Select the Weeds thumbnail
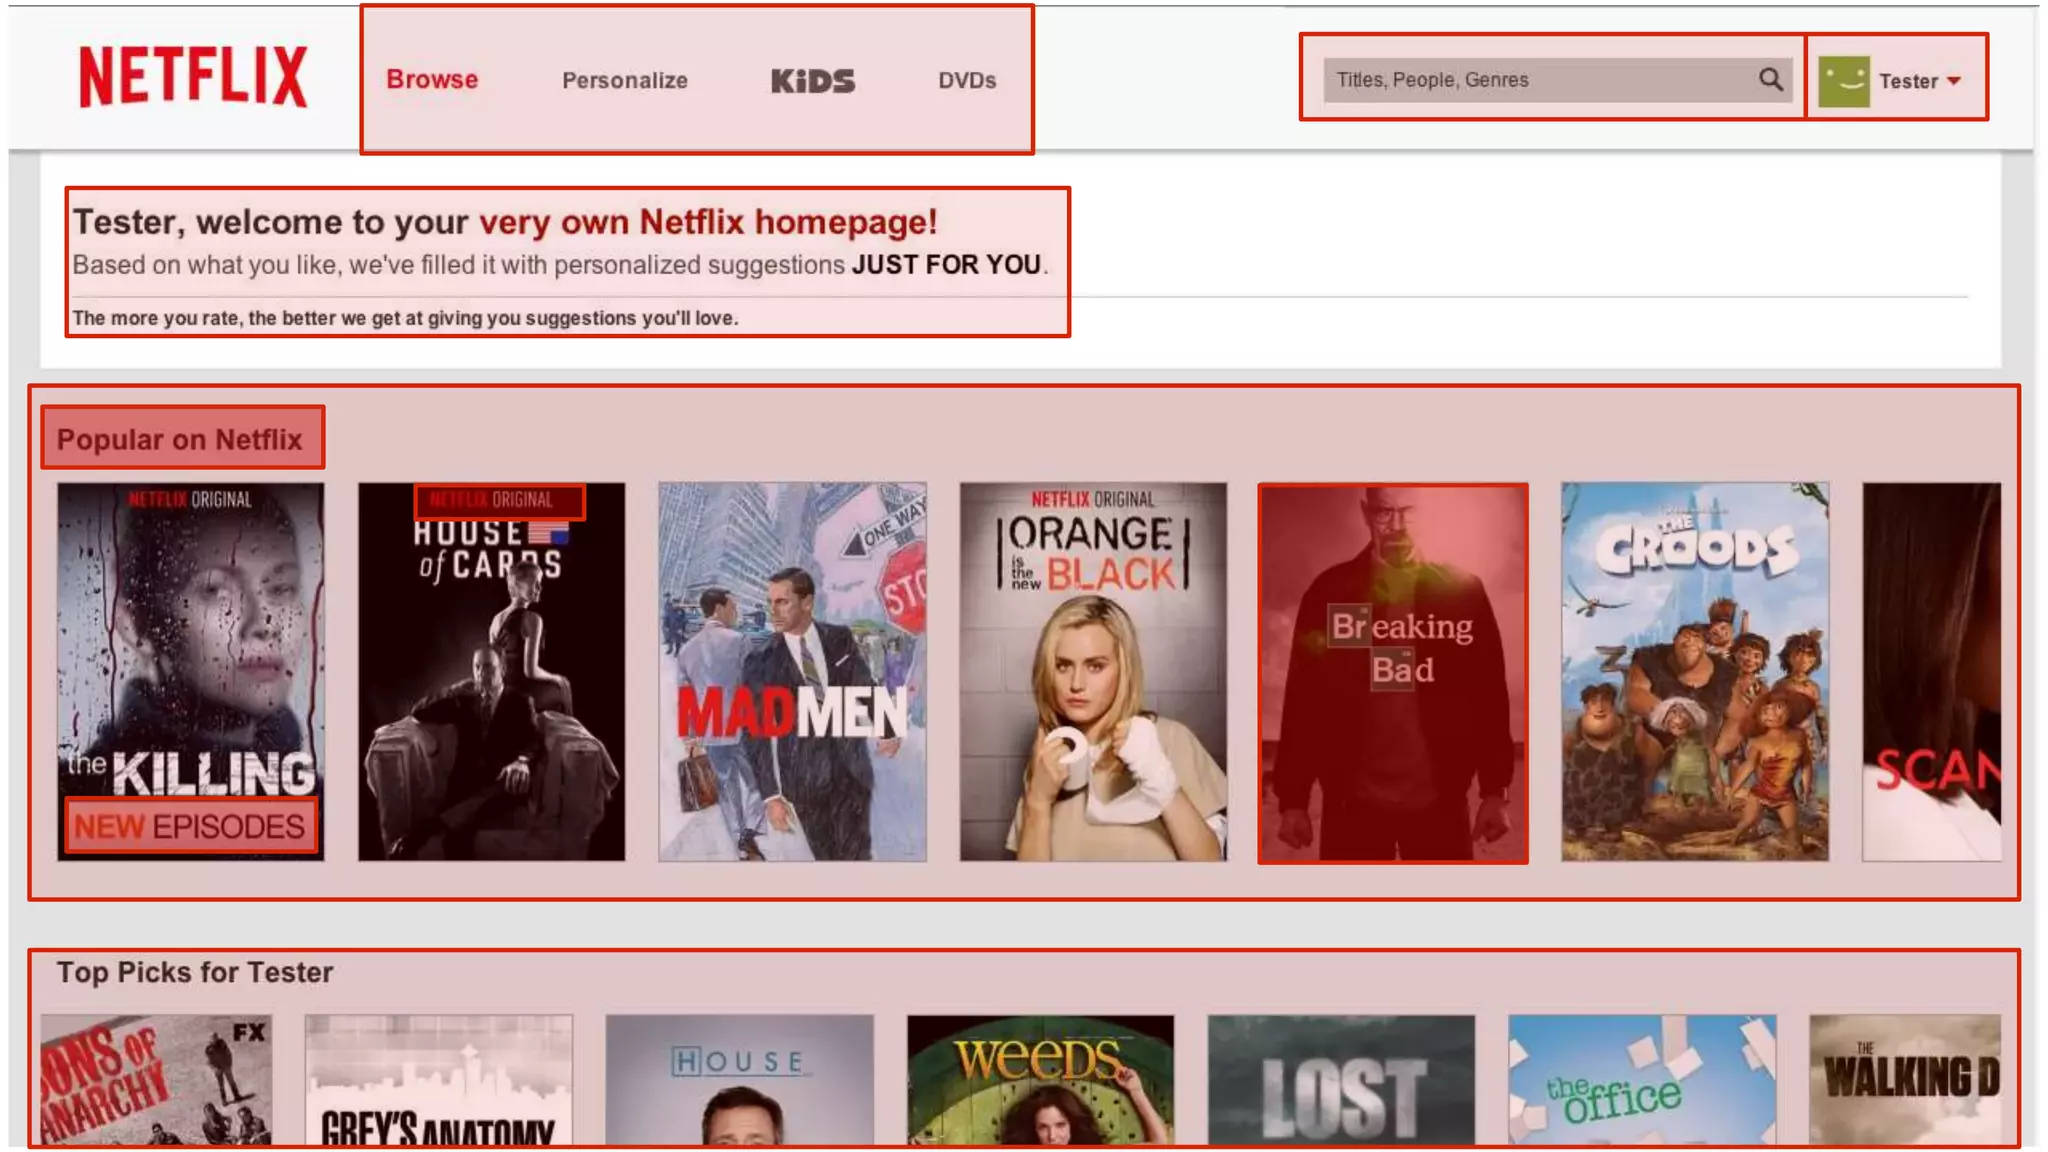 [1040, 1080]
